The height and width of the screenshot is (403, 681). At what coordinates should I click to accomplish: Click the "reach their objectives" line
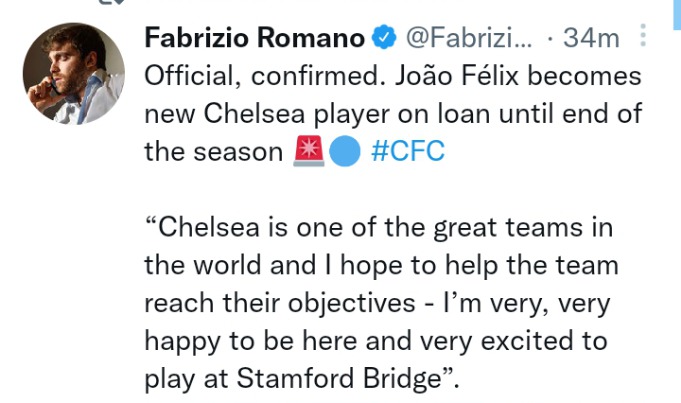coord(280,303)
